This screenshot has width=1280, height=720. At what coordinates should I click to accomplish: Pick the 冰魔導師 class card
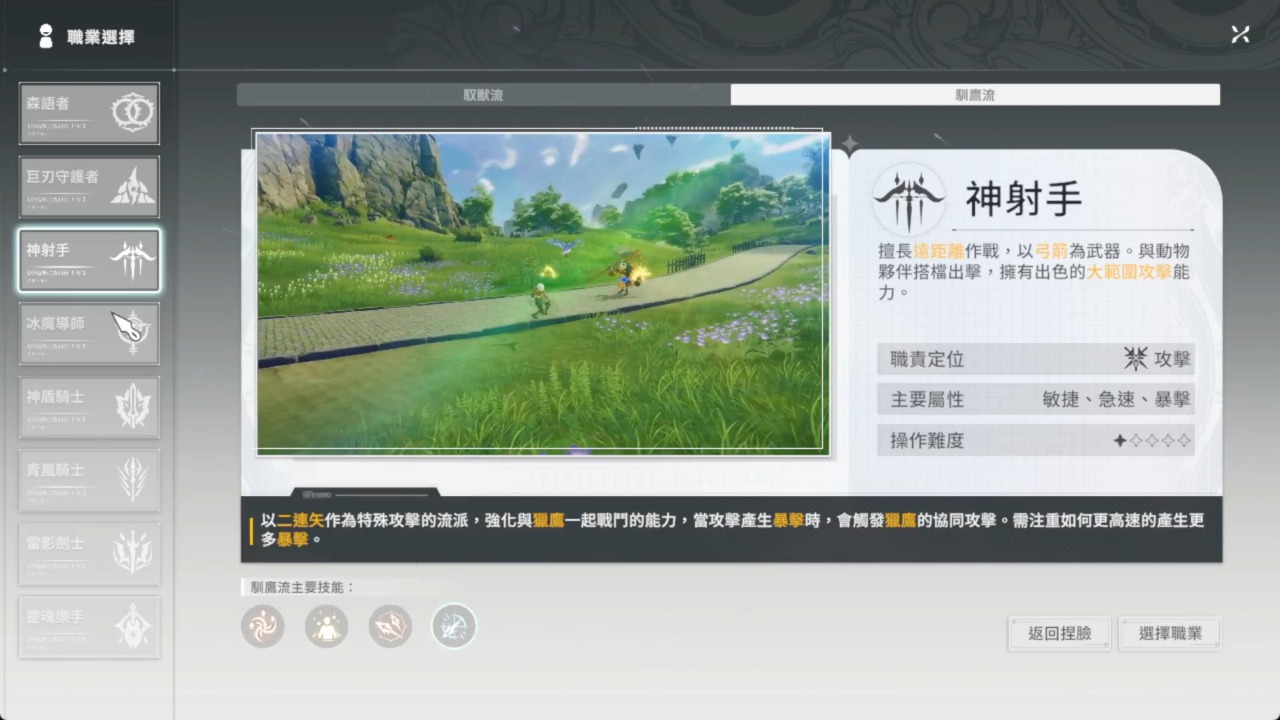click(x=89, y=333)
